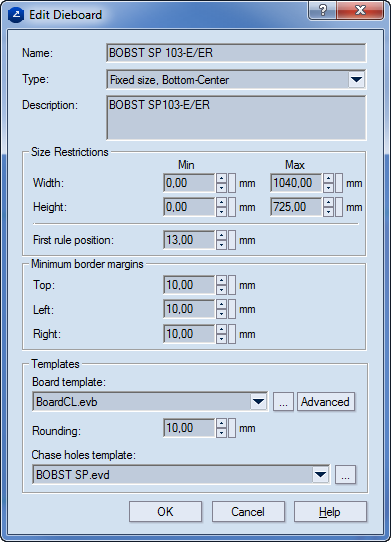
Task: Click into the Description text area
Action: [236, 118]
